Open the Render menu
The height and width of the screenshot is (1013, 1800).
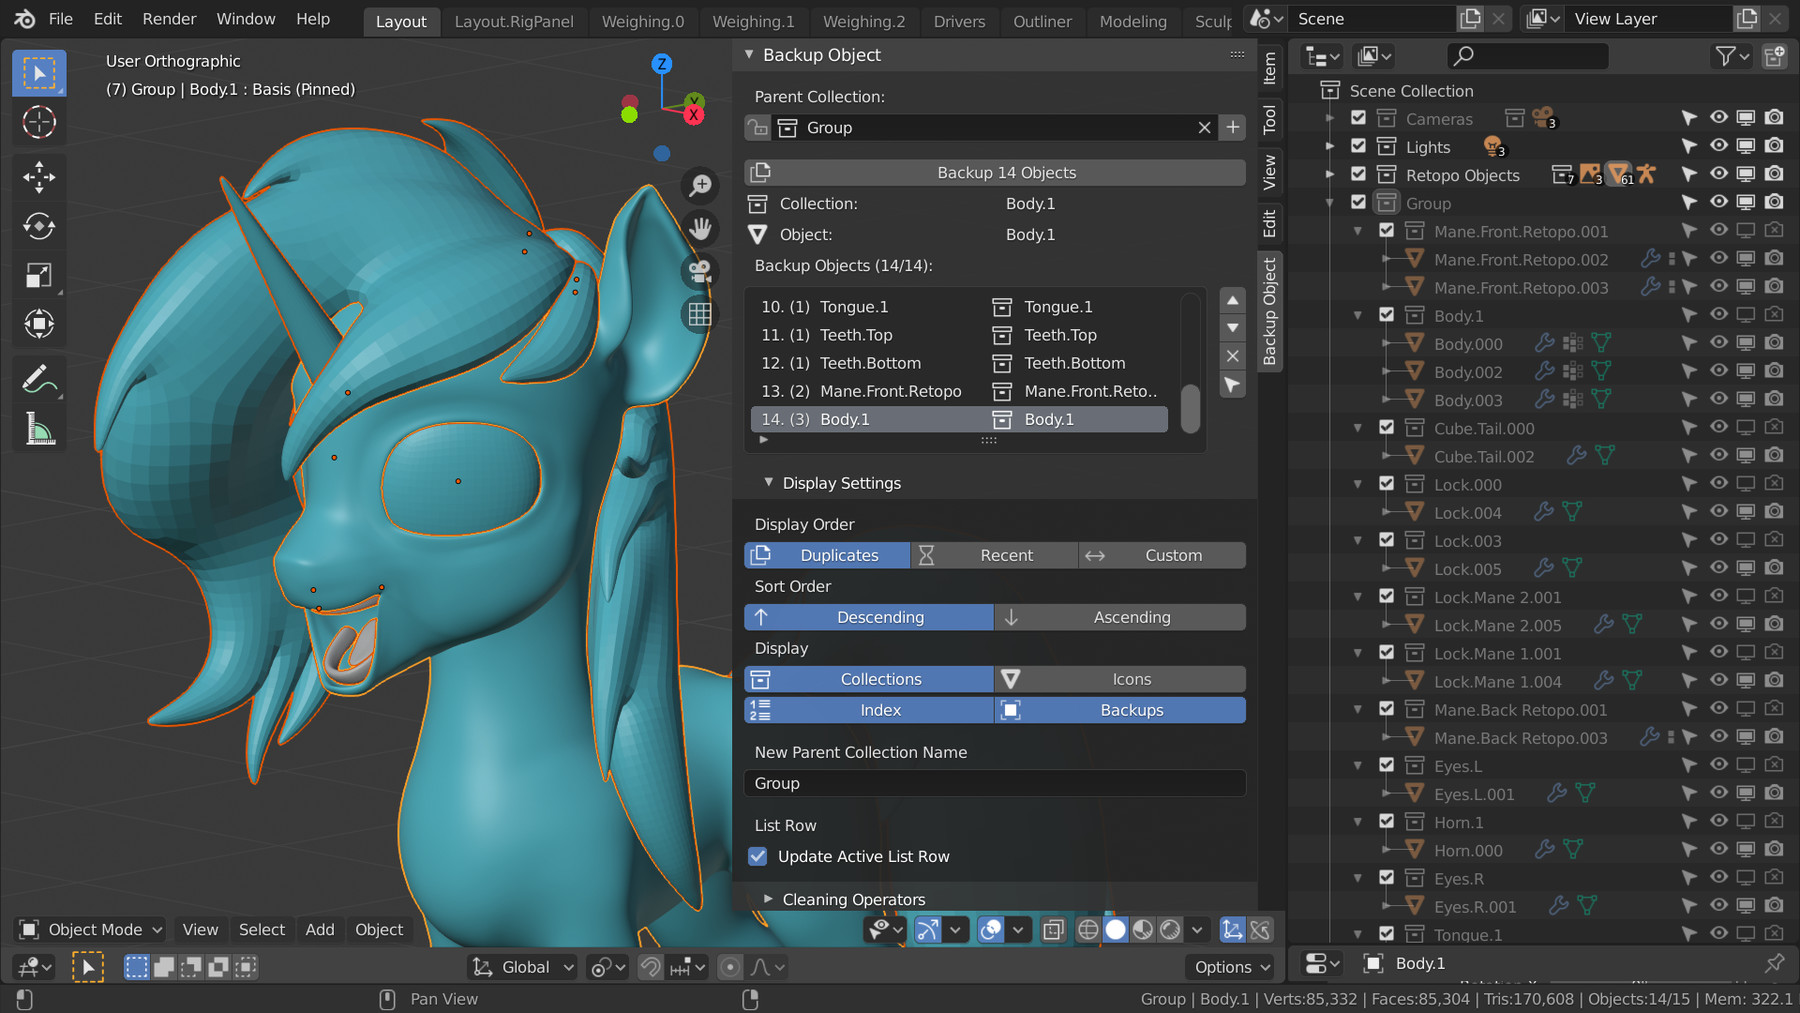[x=168, y=18]
